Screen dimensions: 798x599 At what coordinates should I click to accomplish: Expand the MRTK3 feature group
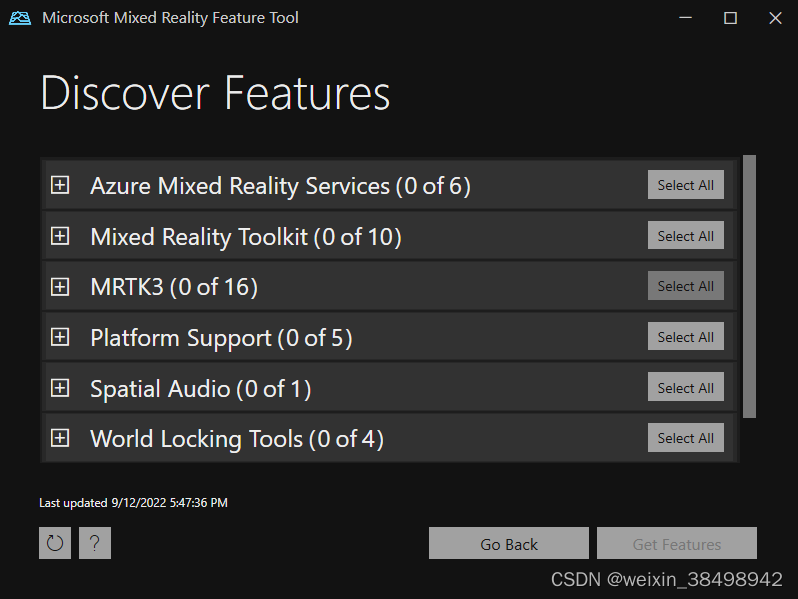point(60,287)
